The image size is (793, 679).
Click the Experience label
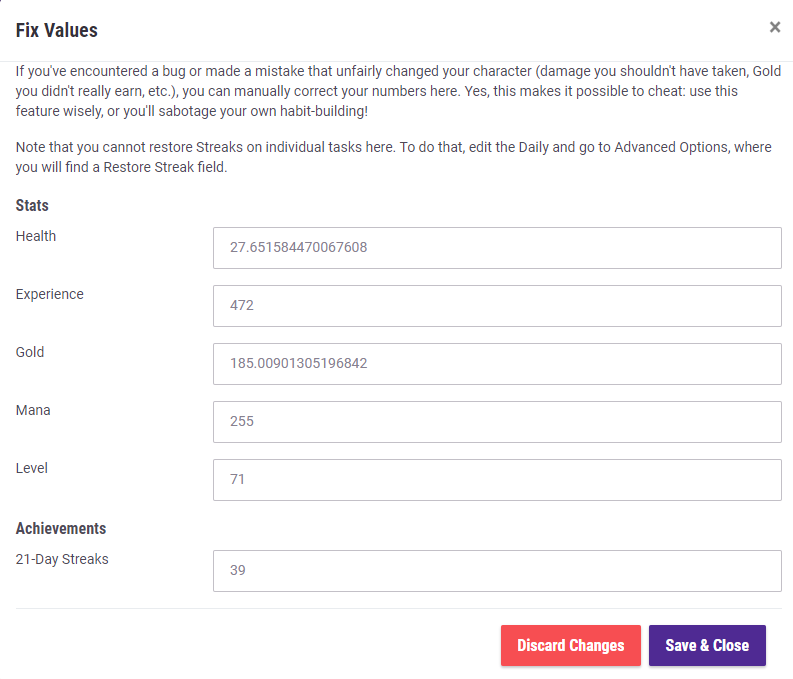50,295
